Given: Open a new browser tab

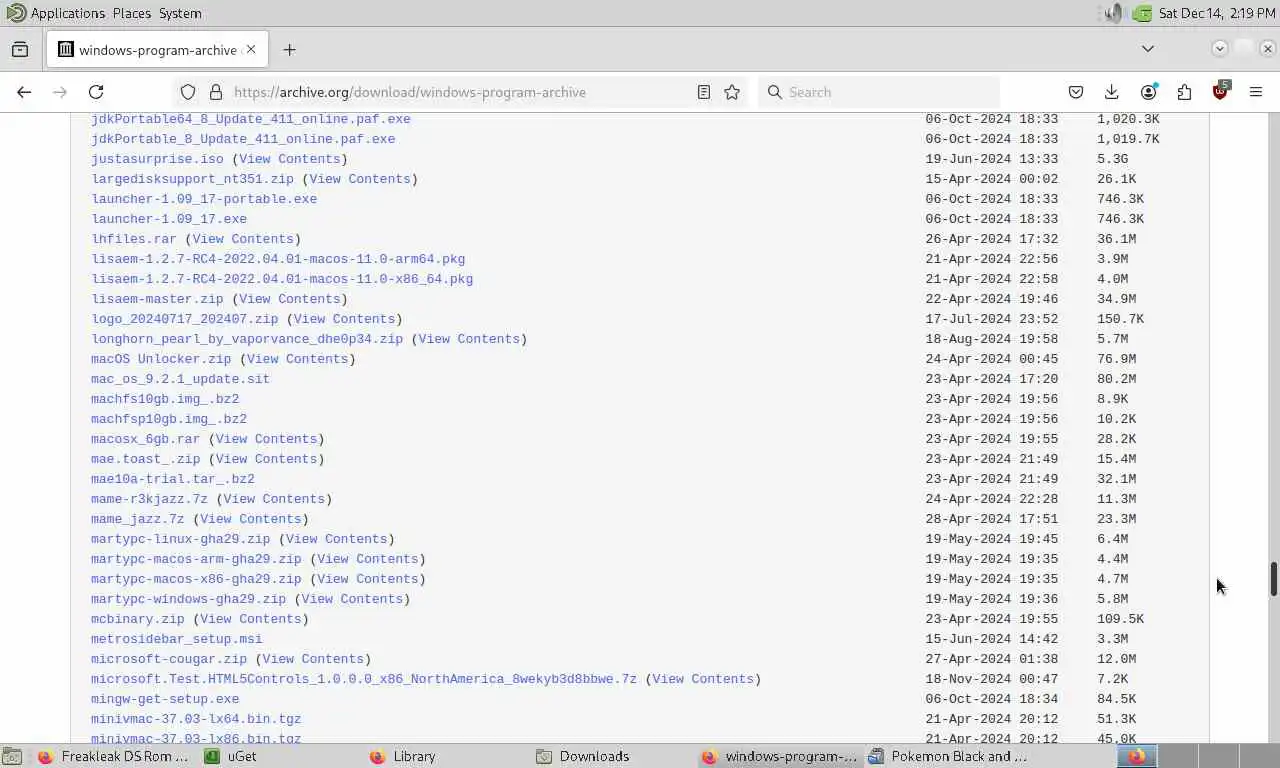Looking at the screenshot, I should (289, 49).
